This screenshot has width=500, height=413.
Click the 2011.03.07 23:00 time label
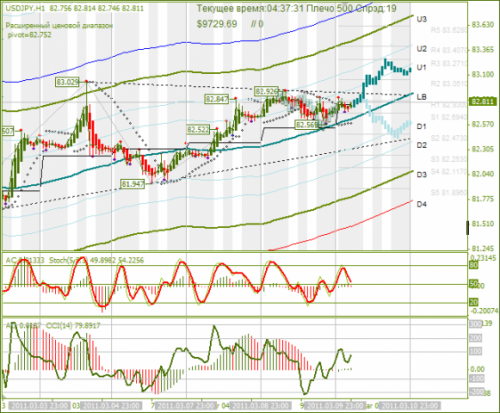186,406
